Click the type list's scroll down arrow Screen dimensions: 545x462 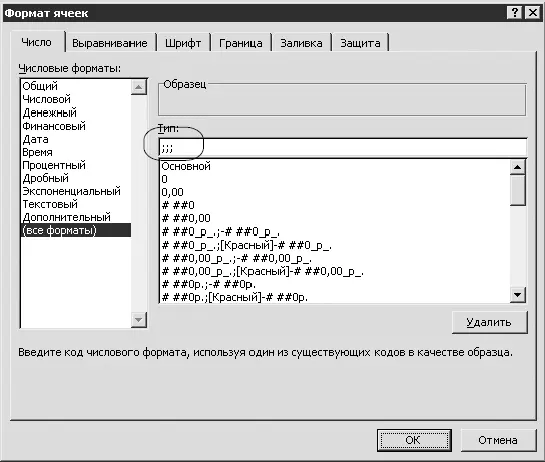click(x=518, y=295)
